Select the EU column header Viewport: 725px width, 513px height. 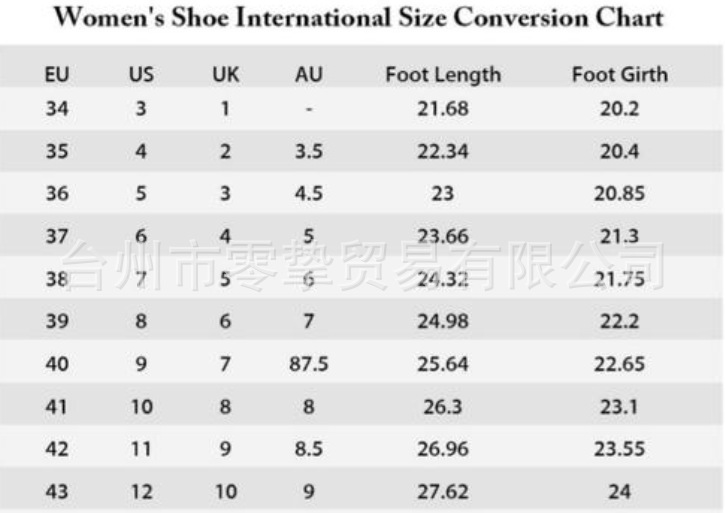(x=57, y=75)
